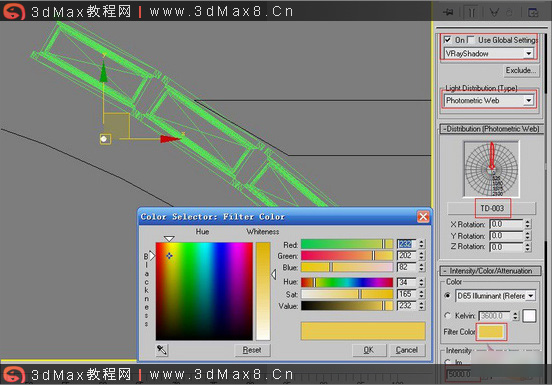
Task: Click inside the Hue/Blackness color field
Action: tap(204, 291)
